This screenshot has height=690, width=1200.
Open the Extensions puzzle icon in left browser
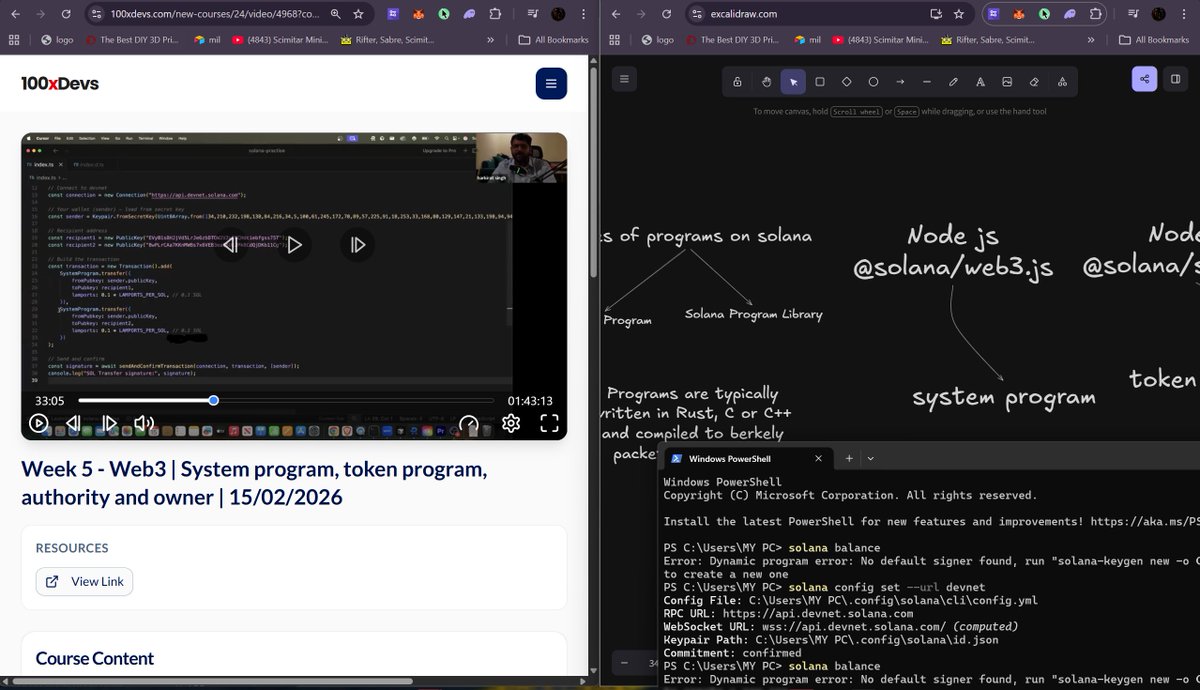pos(495,15)
